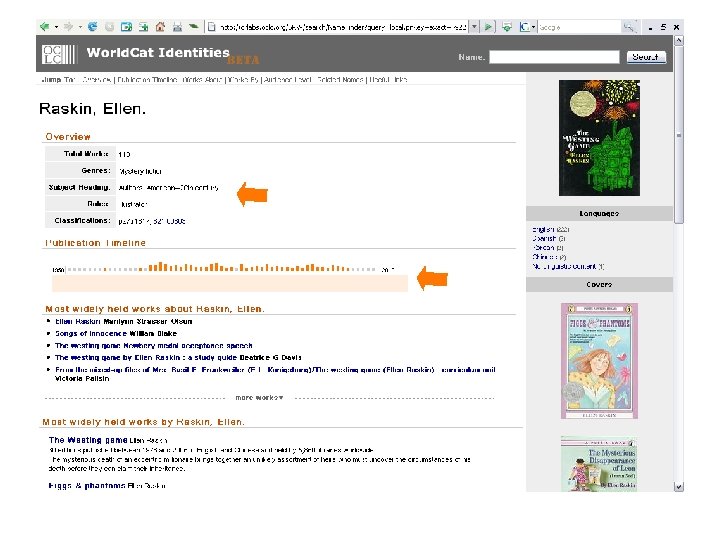The image size is (720, 540).
Task: Click the WorldCat Identities title
Action: [x=158, y=53]
